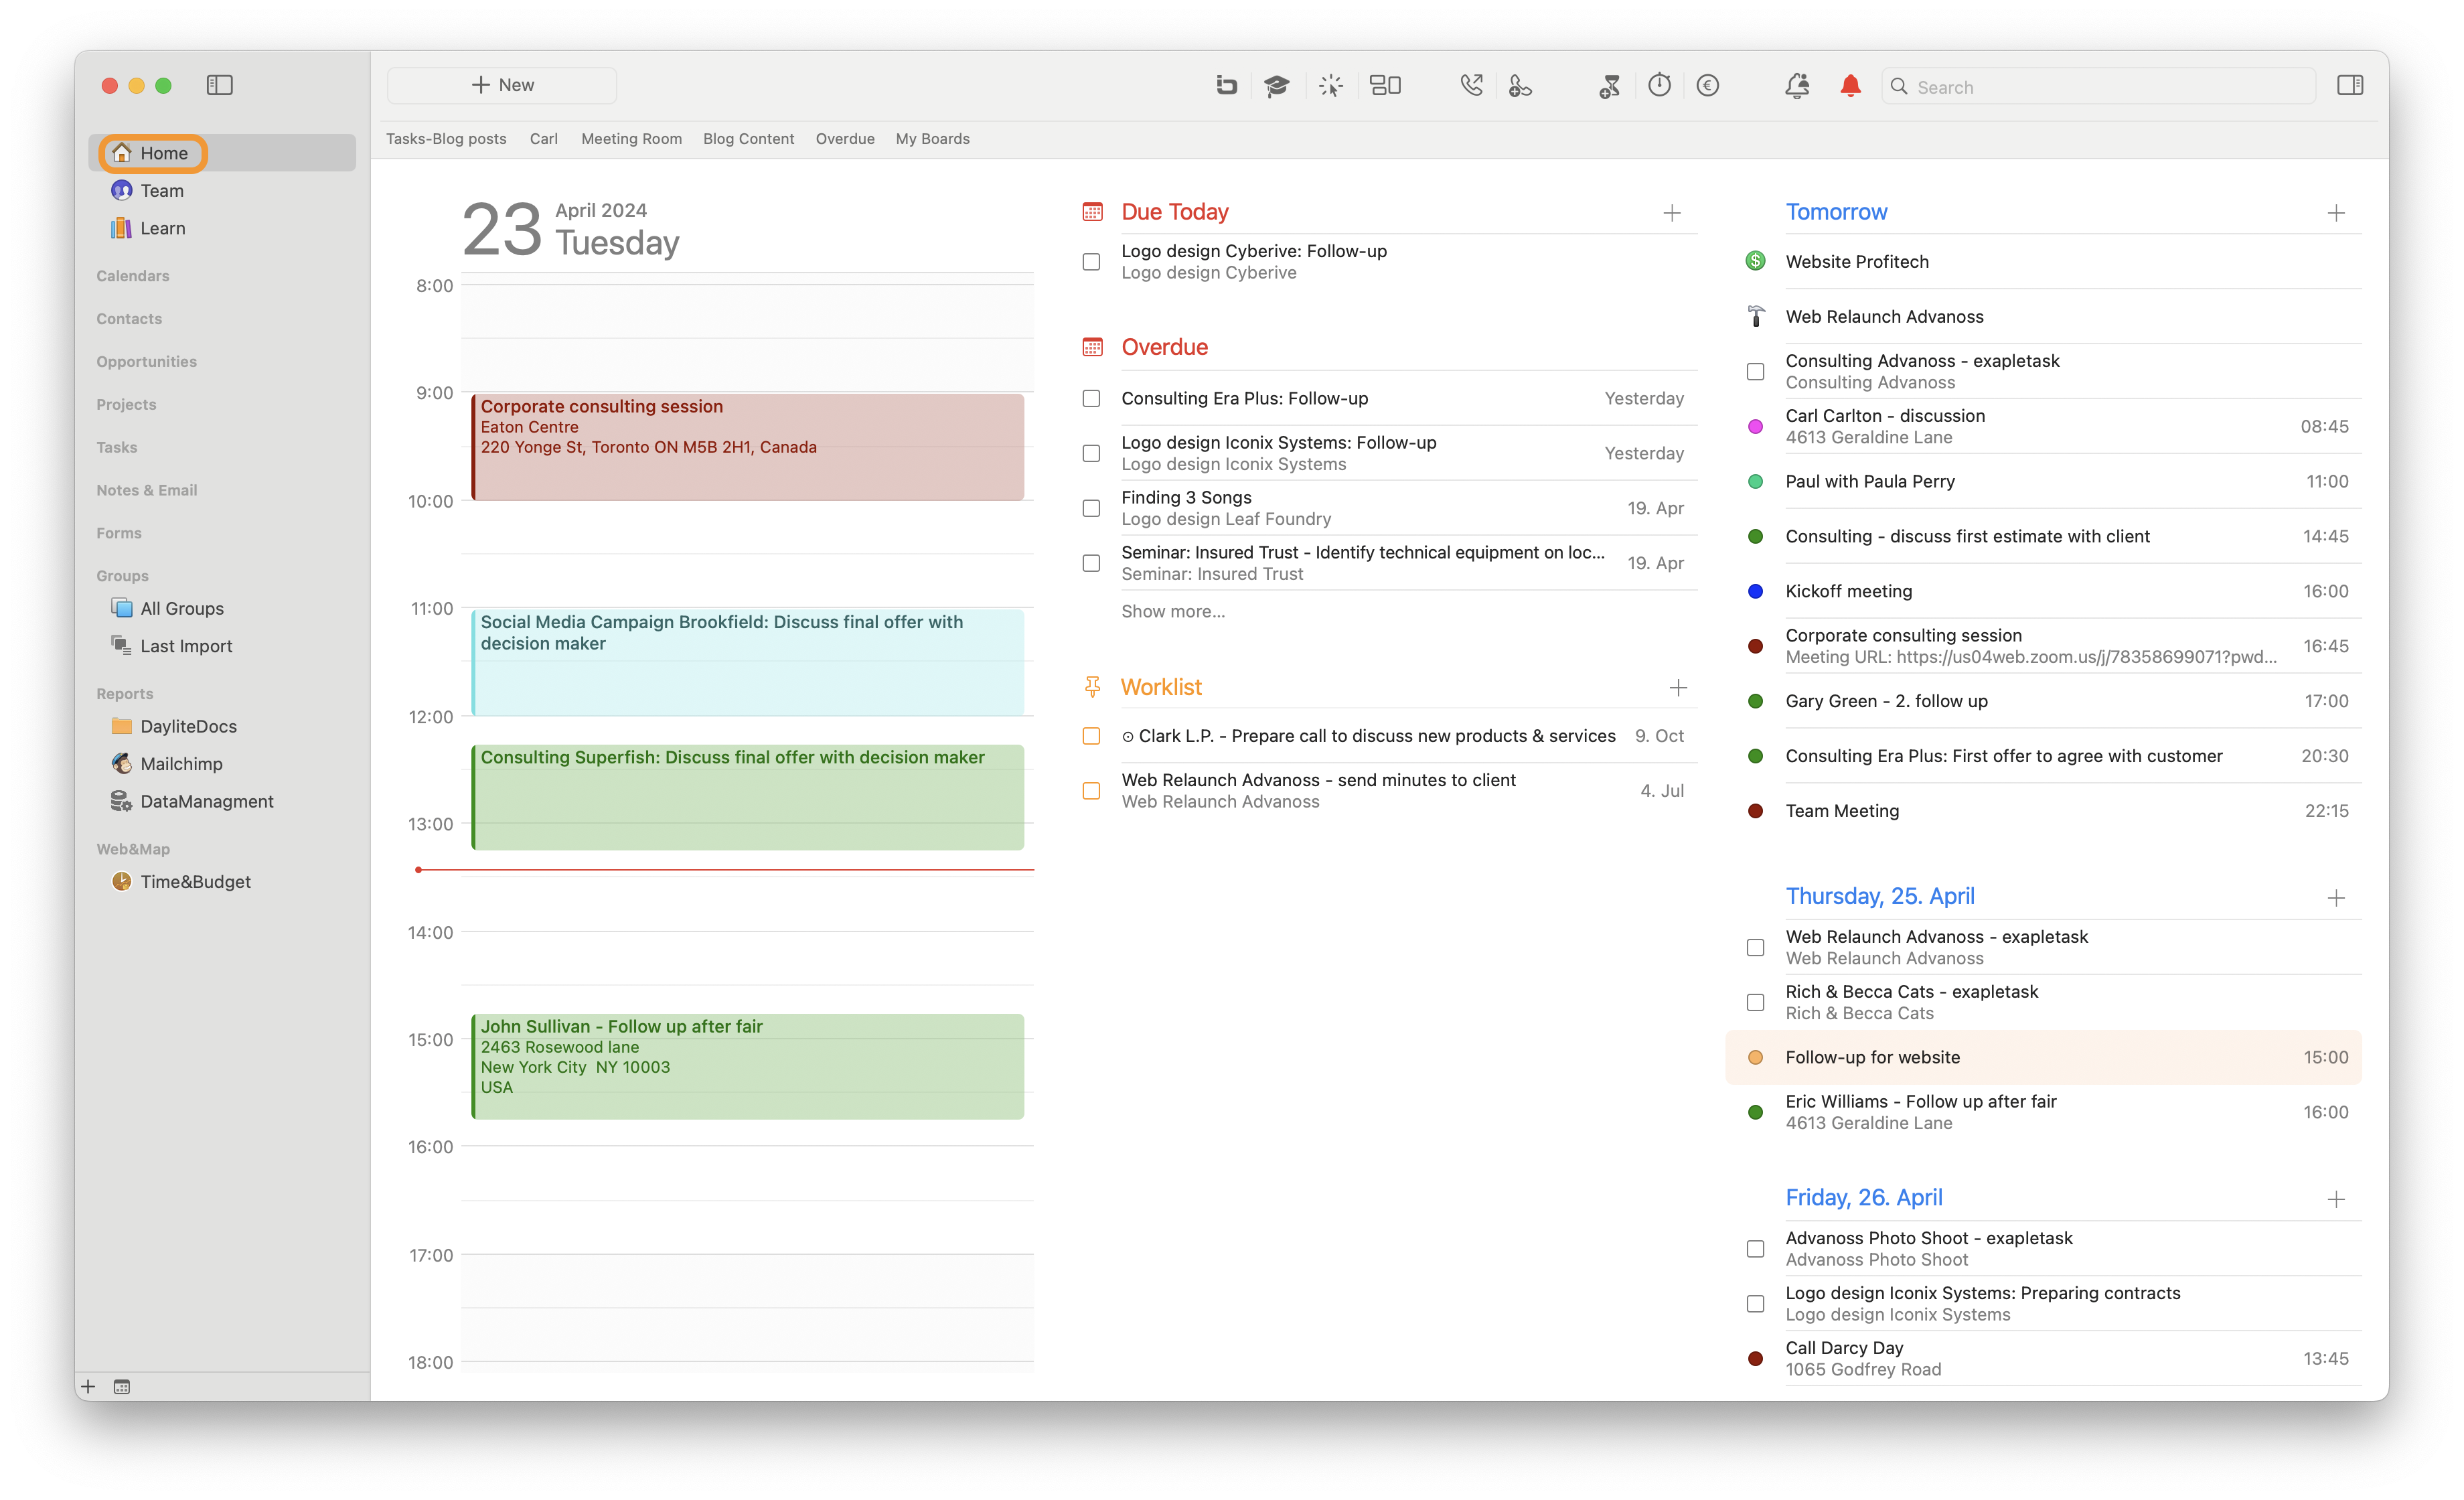The image size is (2464, 1500).
Task: Open the Meeting Room favorite
Action: (632, 139)
